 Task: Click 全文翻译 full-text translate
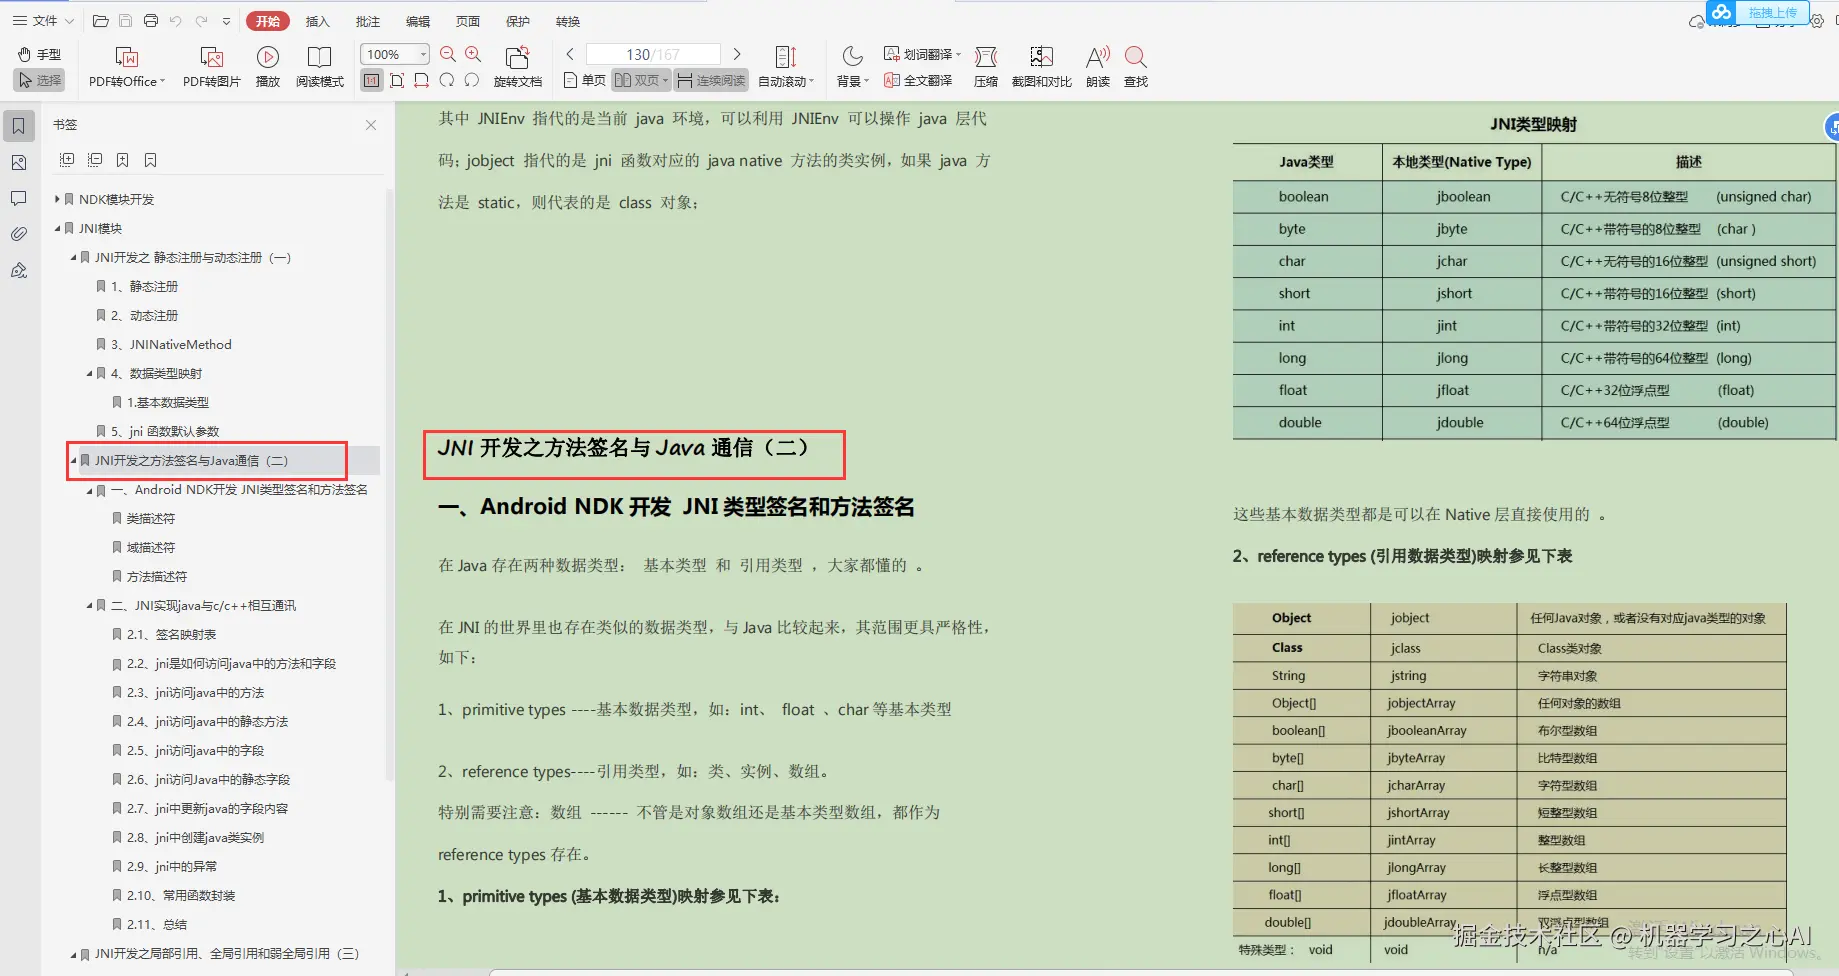918,80
